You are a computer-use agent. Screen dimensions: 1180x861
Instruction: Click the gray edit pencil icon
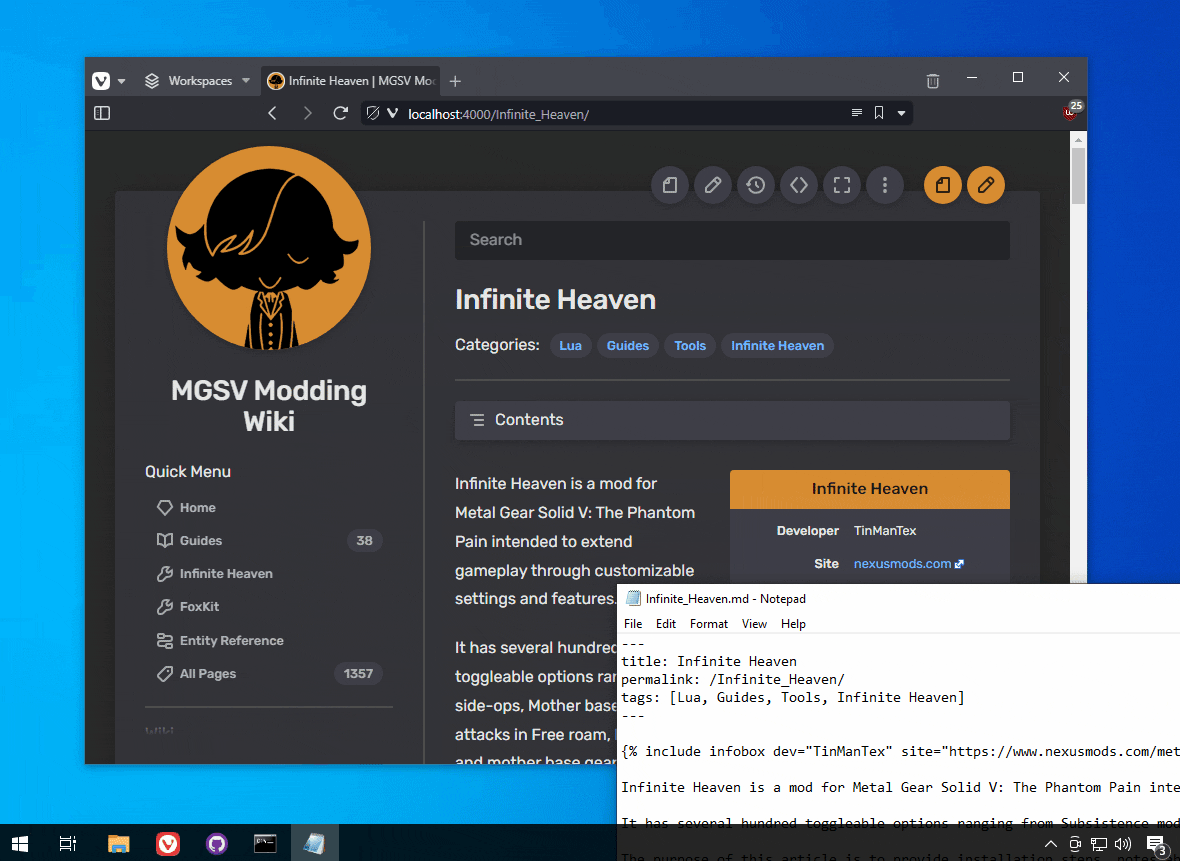(x=713, y=185)
